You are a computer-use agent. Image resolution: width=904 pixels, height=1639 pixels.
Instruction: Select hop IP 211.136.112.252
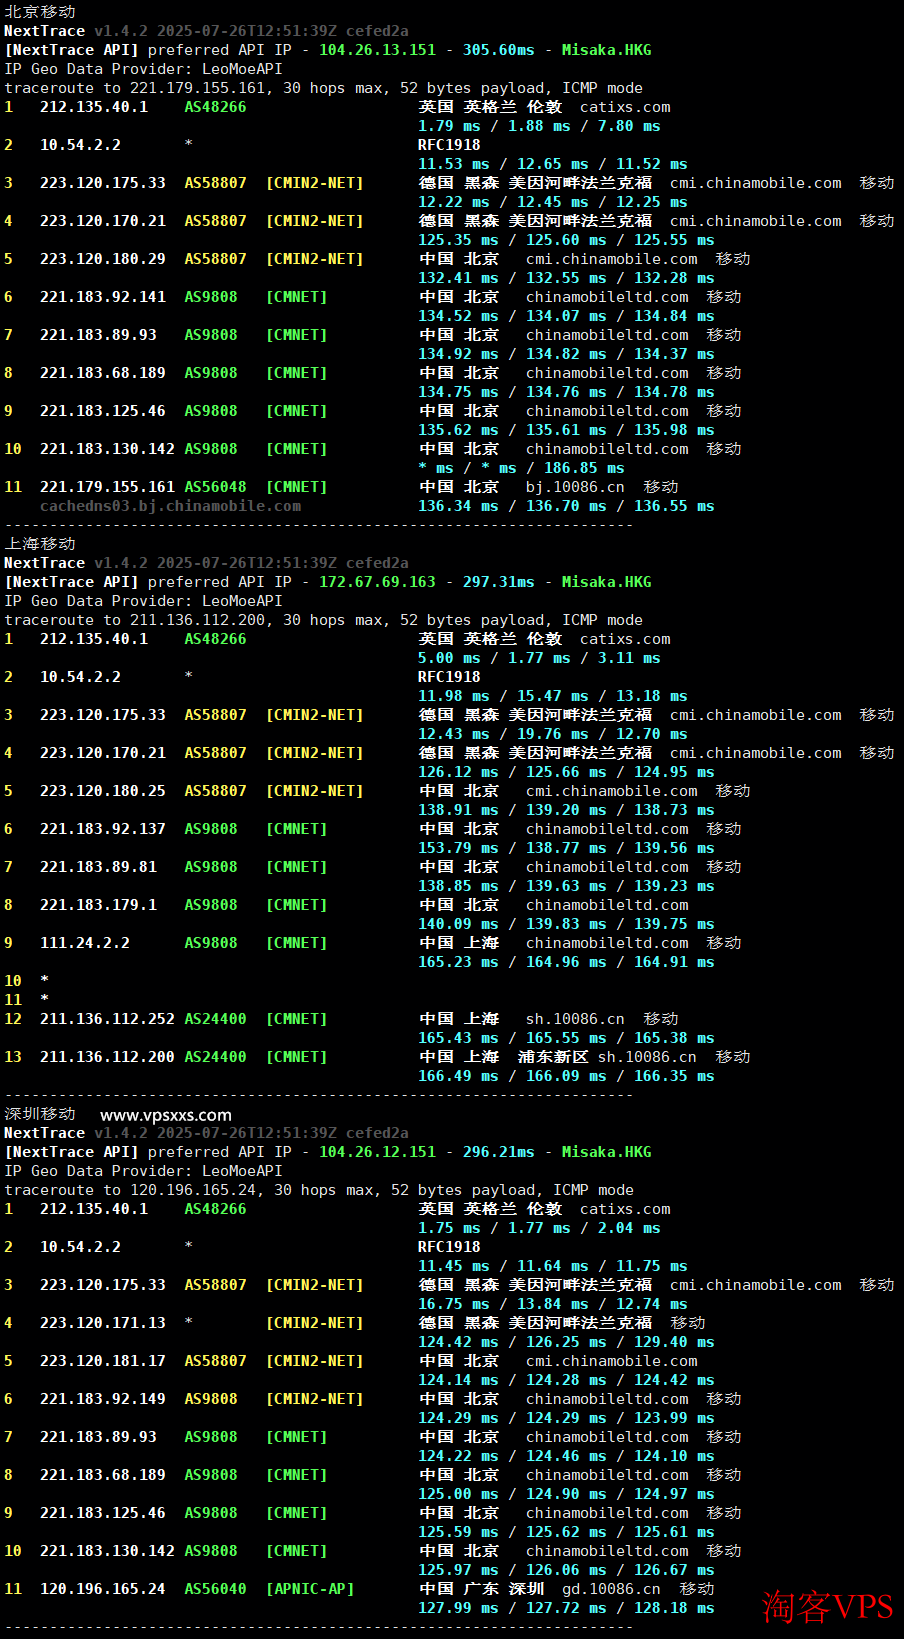pos(107,1019)
